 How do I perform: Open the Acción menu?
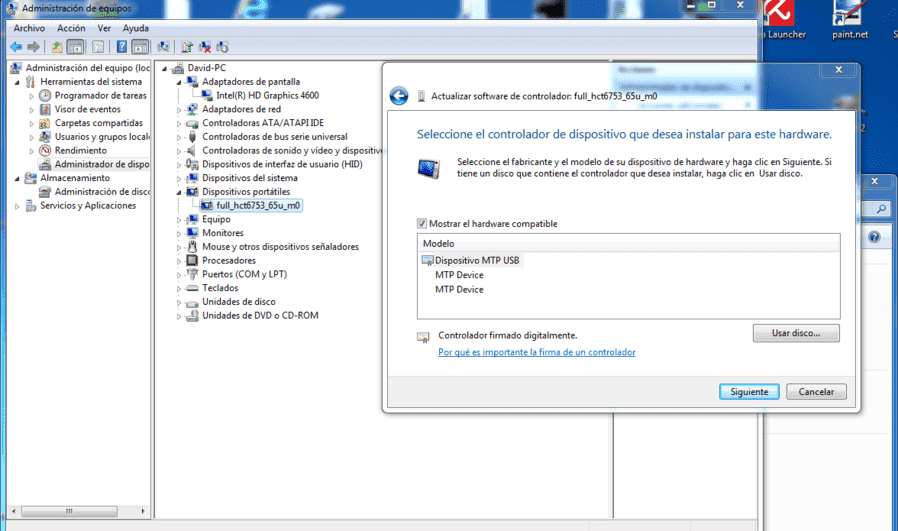coord(71,28)
